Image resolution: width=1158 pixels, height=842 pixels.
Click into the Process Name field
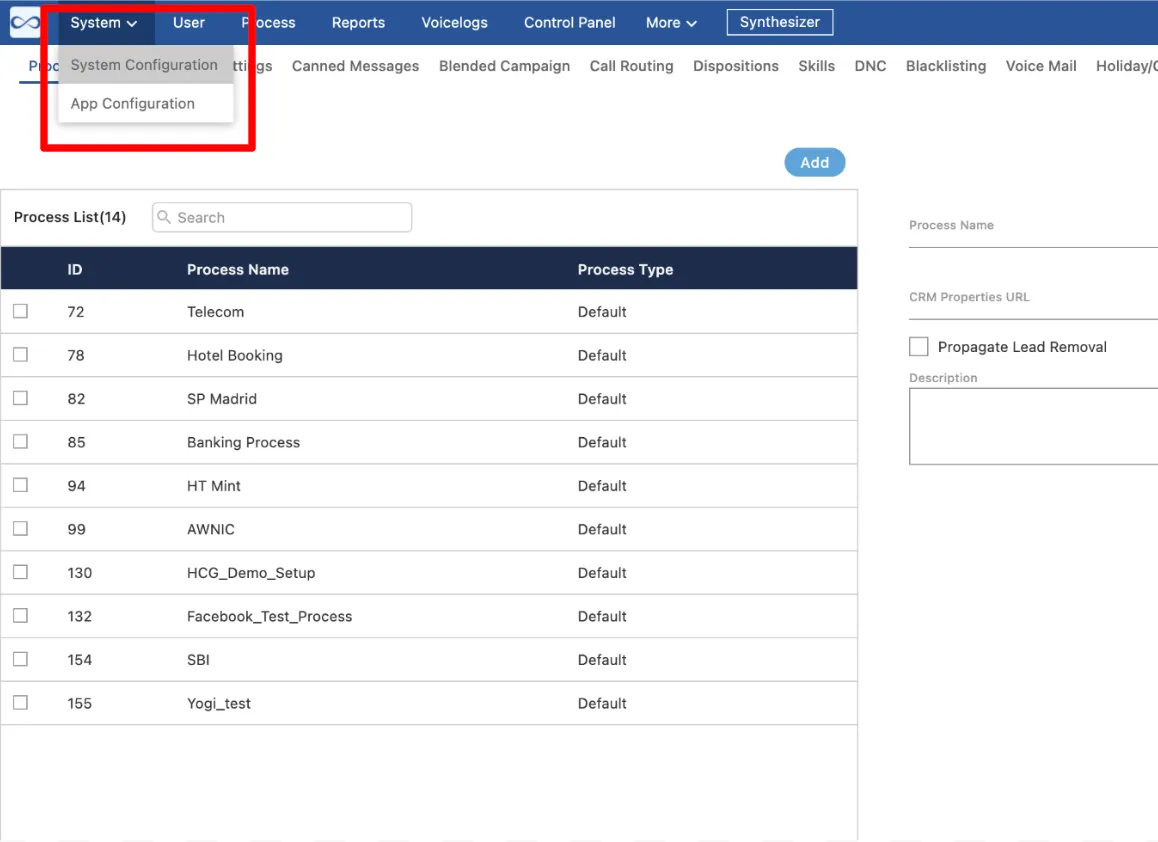(1033, 233)
